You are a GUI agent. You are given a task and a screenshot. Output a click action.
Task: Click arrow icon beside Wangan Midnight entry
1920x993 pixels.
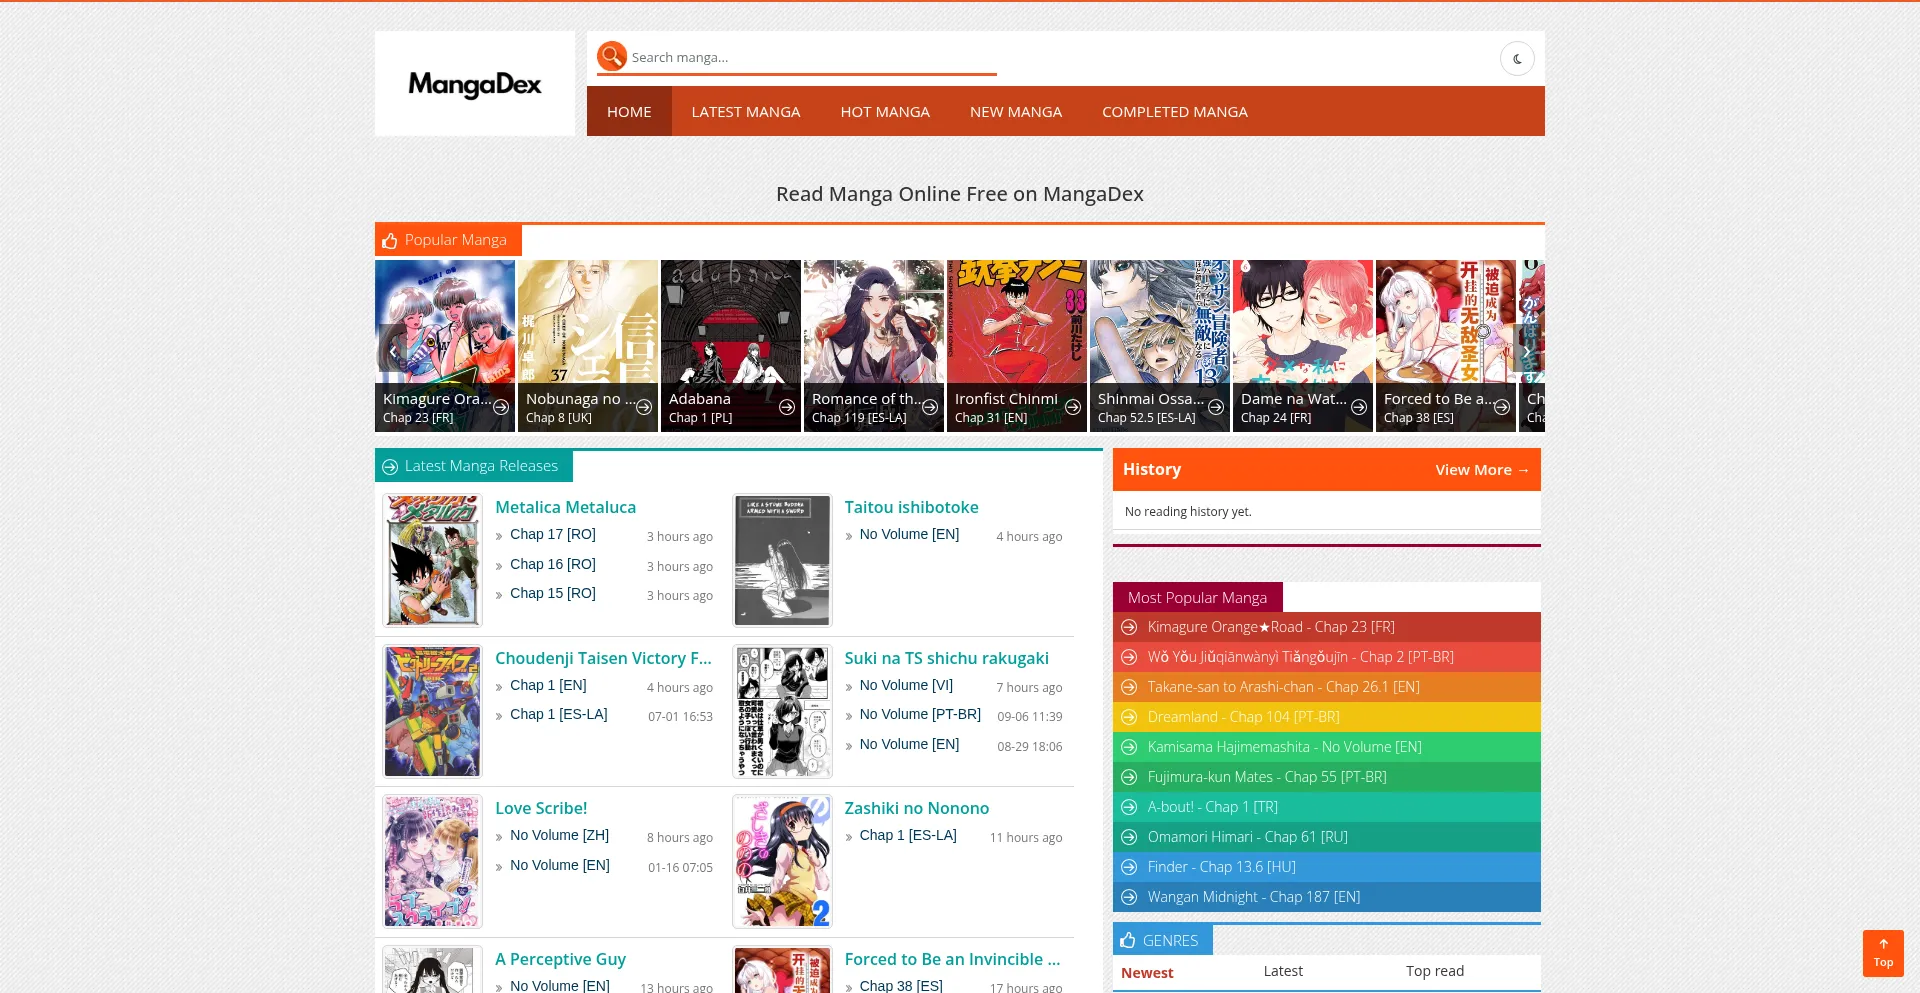coord(1129,897)
